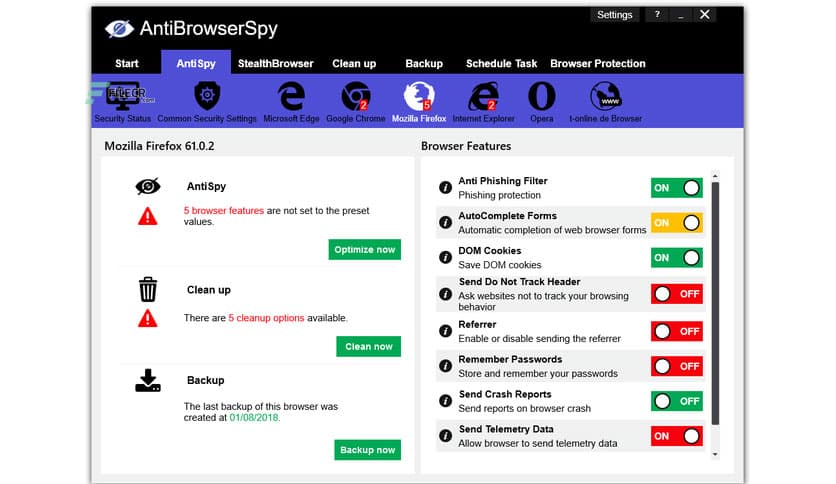
Task: Click the Browser Features scrollbar up arrow
Action: 715,176
